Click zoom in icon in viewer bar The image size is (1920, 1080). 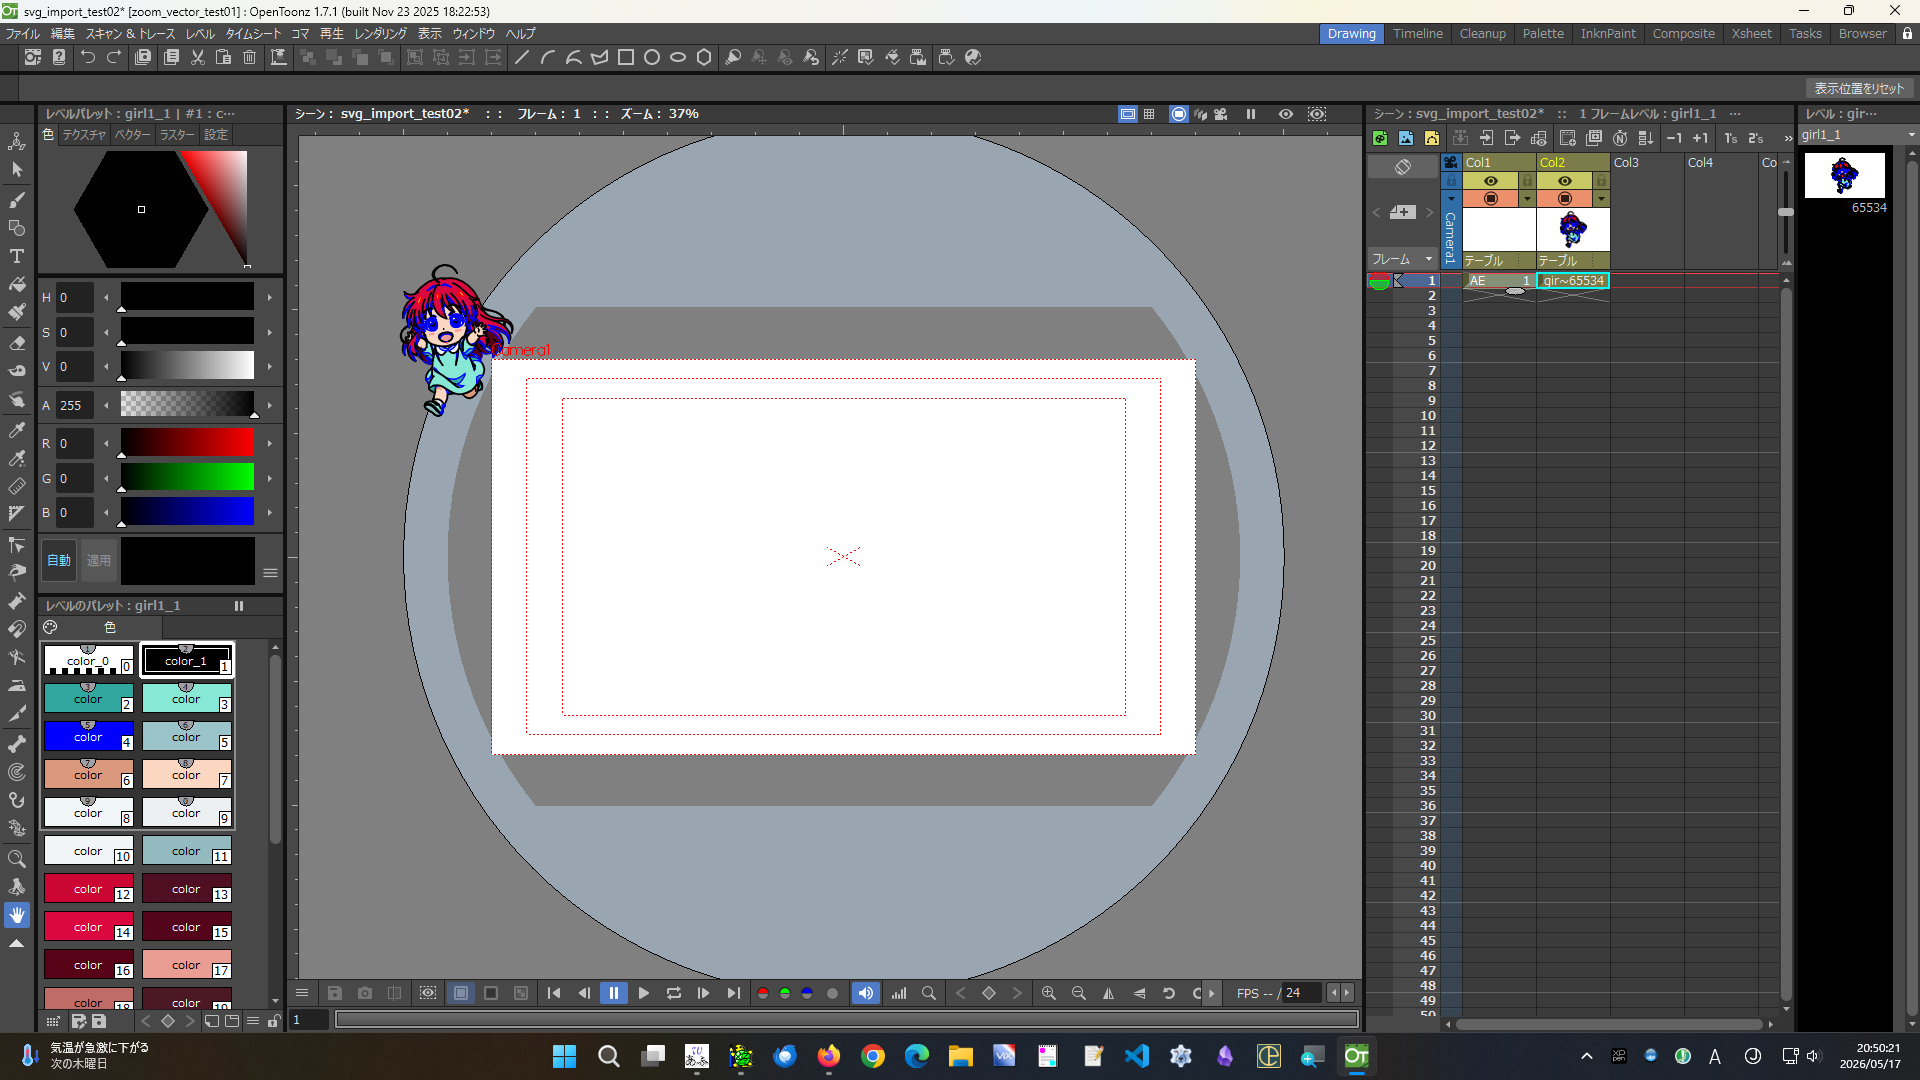(1048, 993)
